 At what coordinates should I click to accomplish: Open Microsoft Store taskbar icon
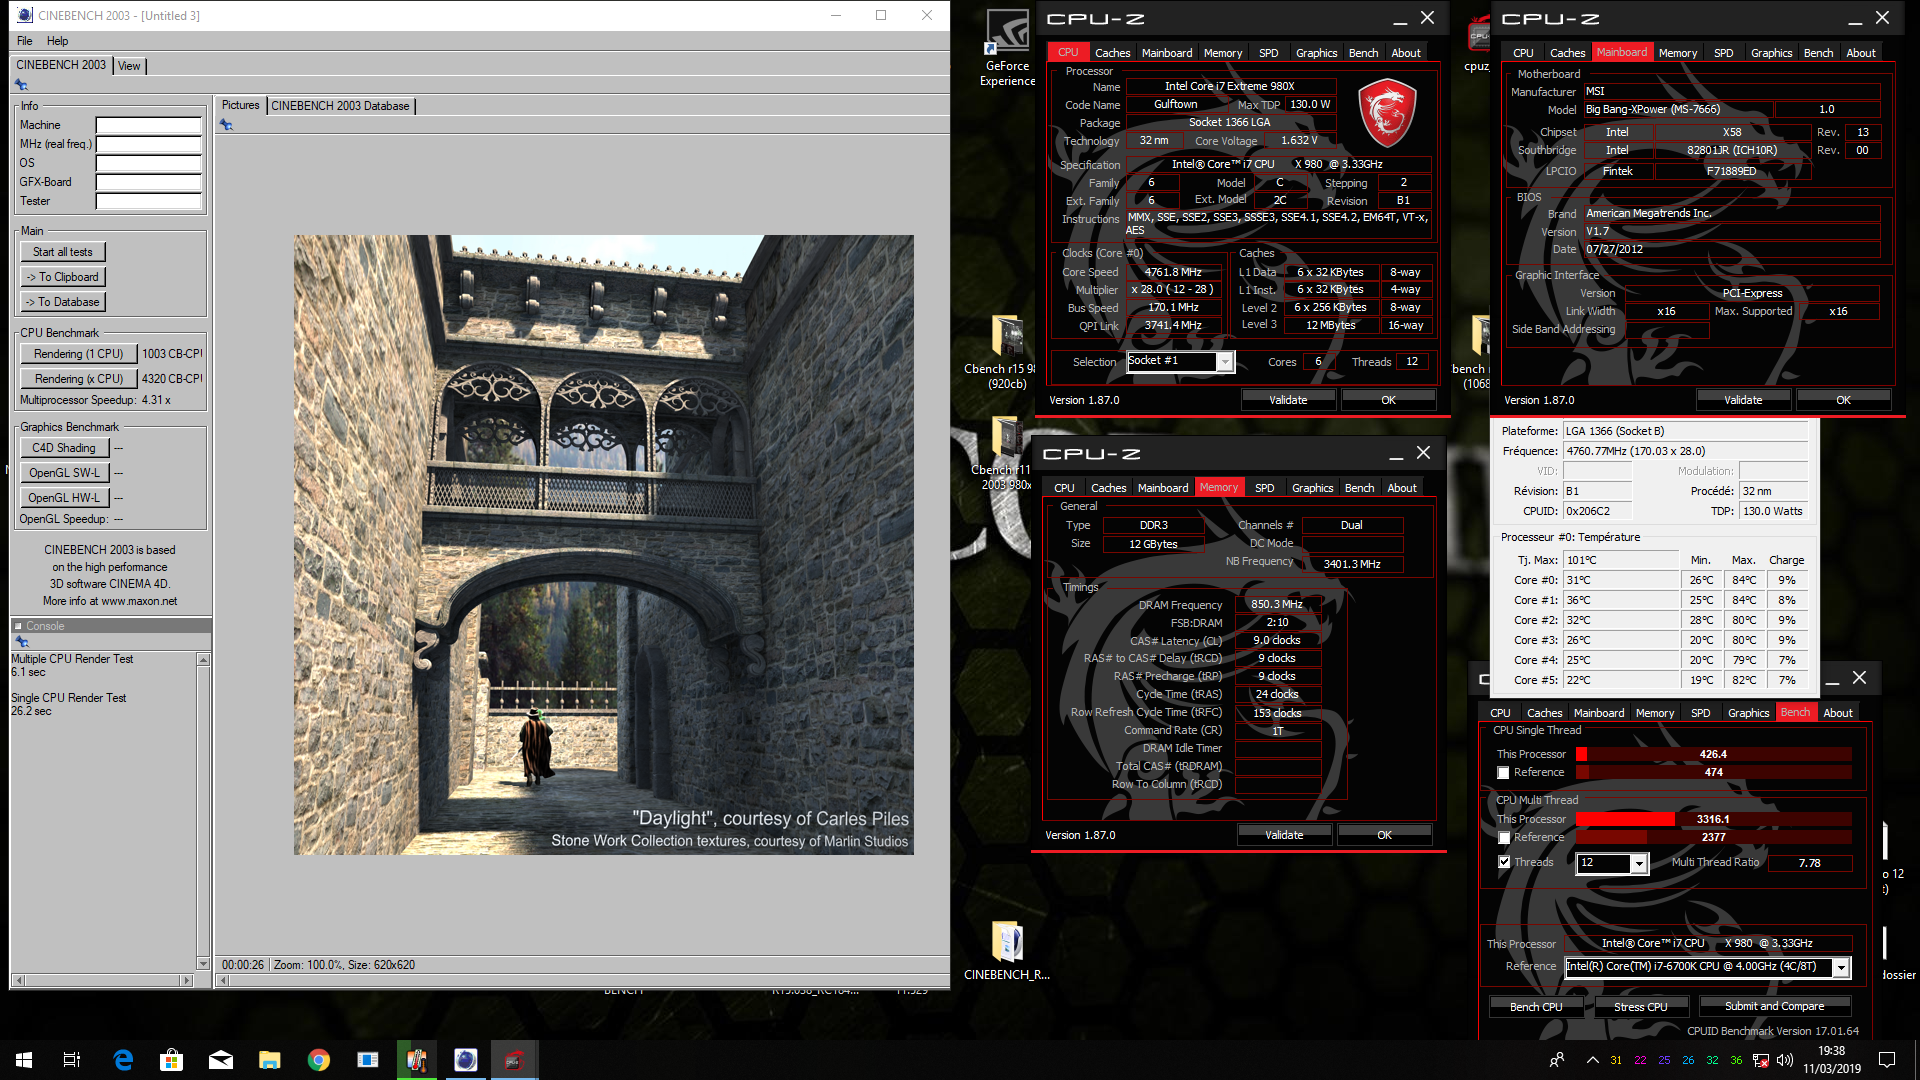pos(172,1060)
